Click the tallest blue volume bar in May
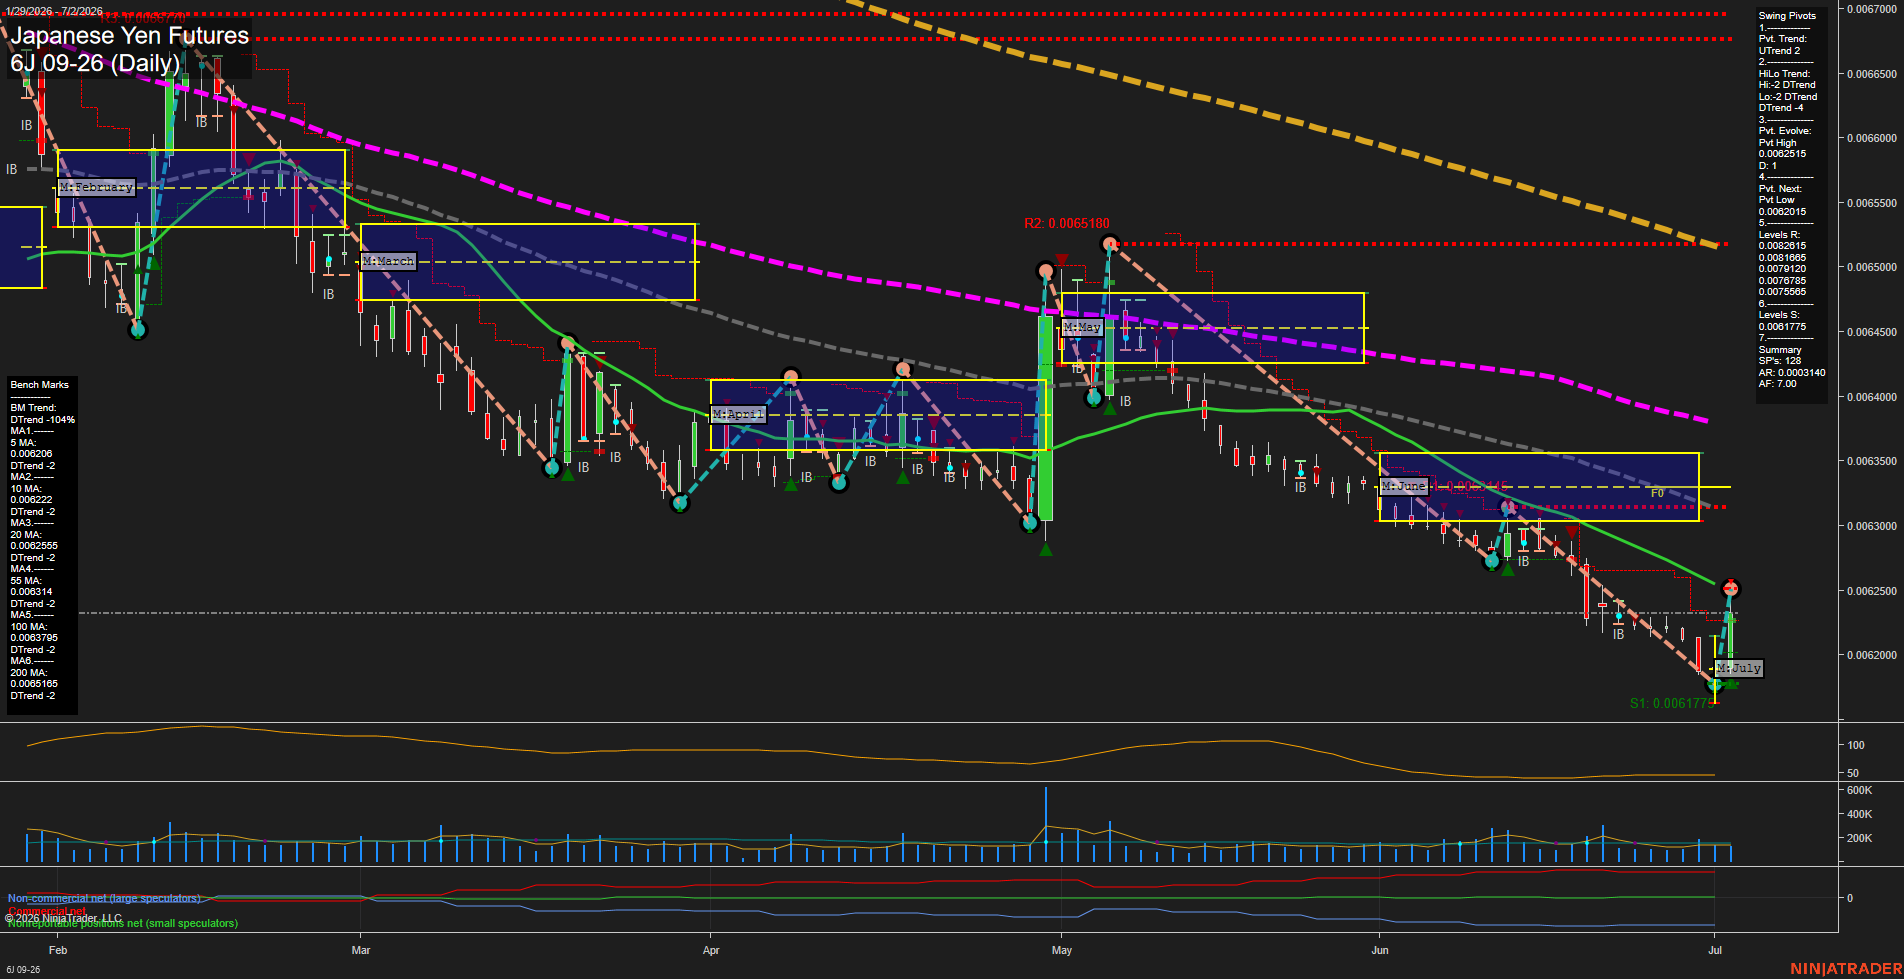The image size is (1904, 979). (x=1046, y=824)
